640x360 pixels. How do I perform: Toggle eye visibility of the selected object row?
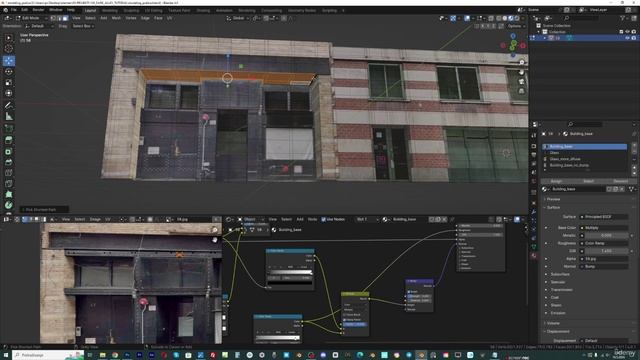(628, 38)
